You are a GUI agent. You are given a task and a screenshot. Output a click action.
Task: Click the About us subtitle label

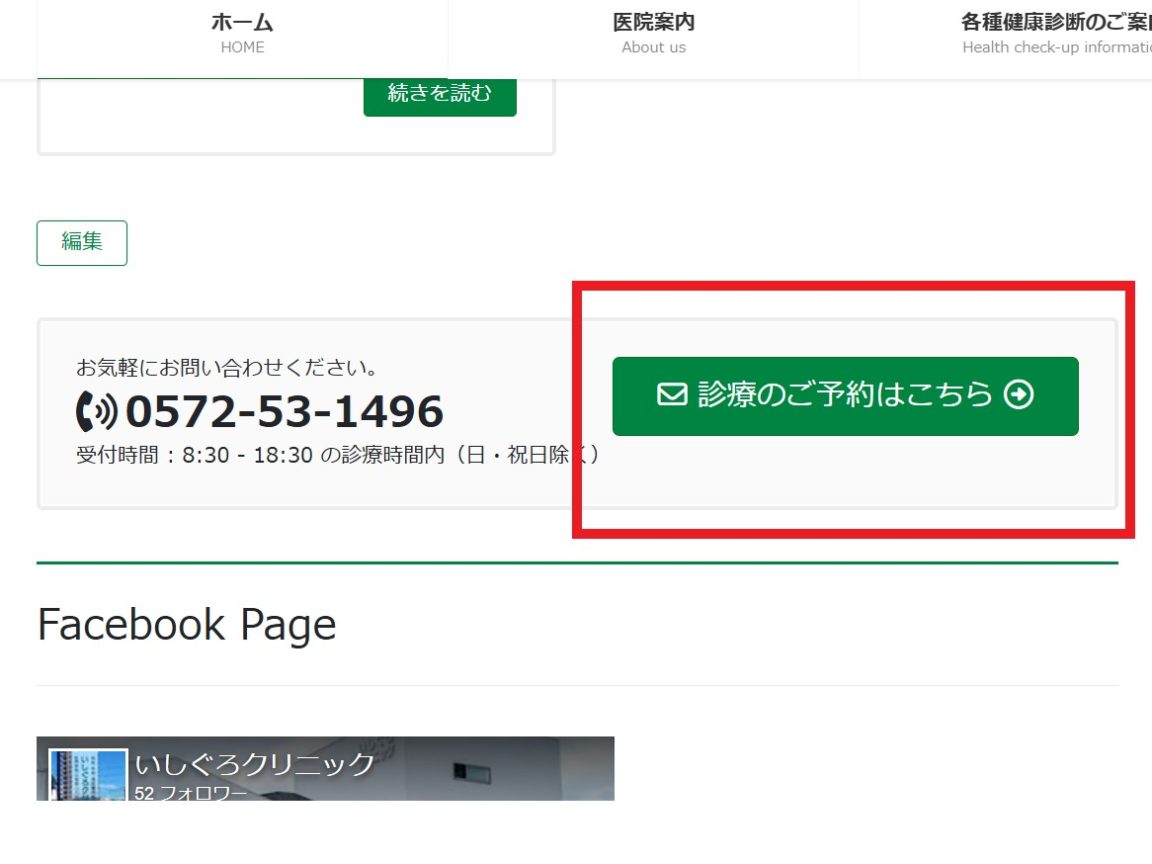pos(653,47)
